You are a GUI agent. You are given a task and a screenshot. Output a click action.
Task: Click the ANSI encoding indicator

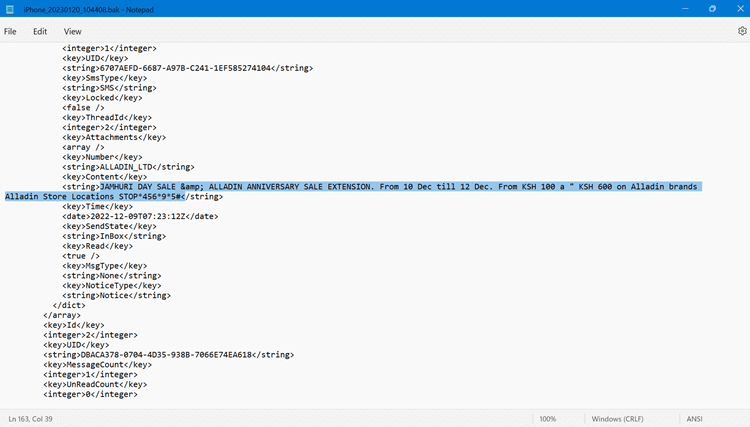coord(695,418)
